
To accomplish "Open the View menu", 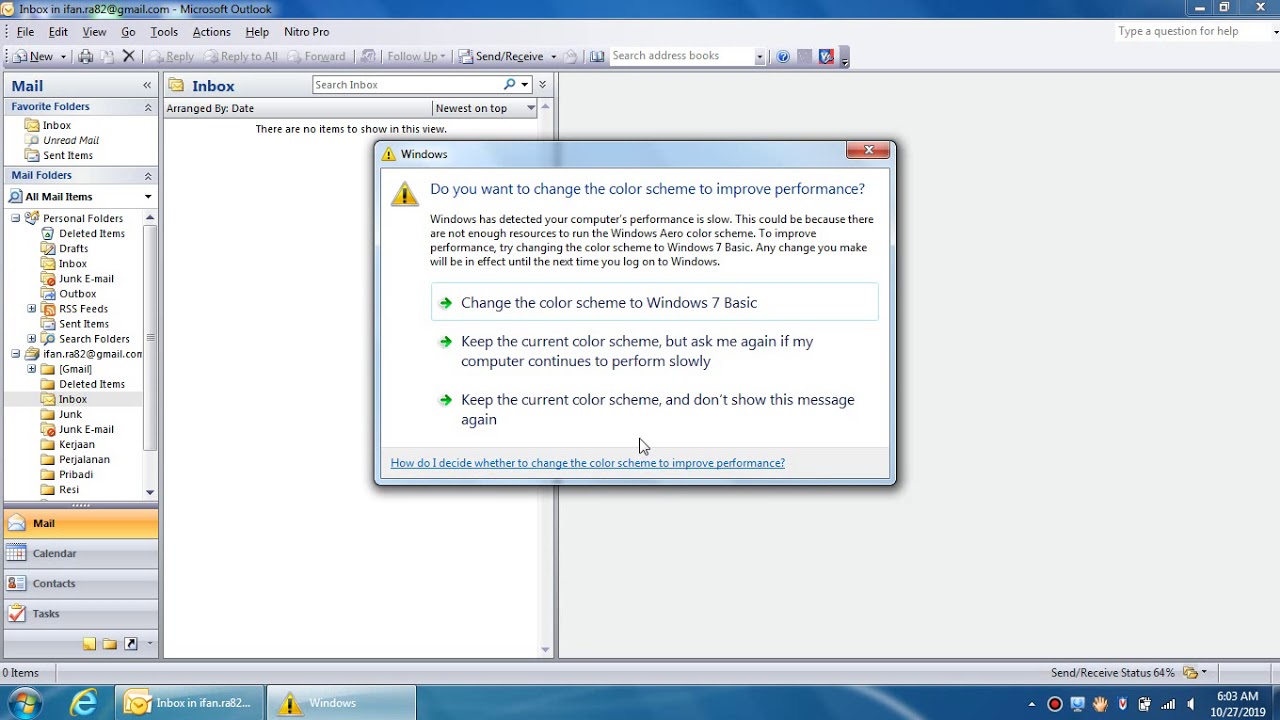I will tap(94, 32).
